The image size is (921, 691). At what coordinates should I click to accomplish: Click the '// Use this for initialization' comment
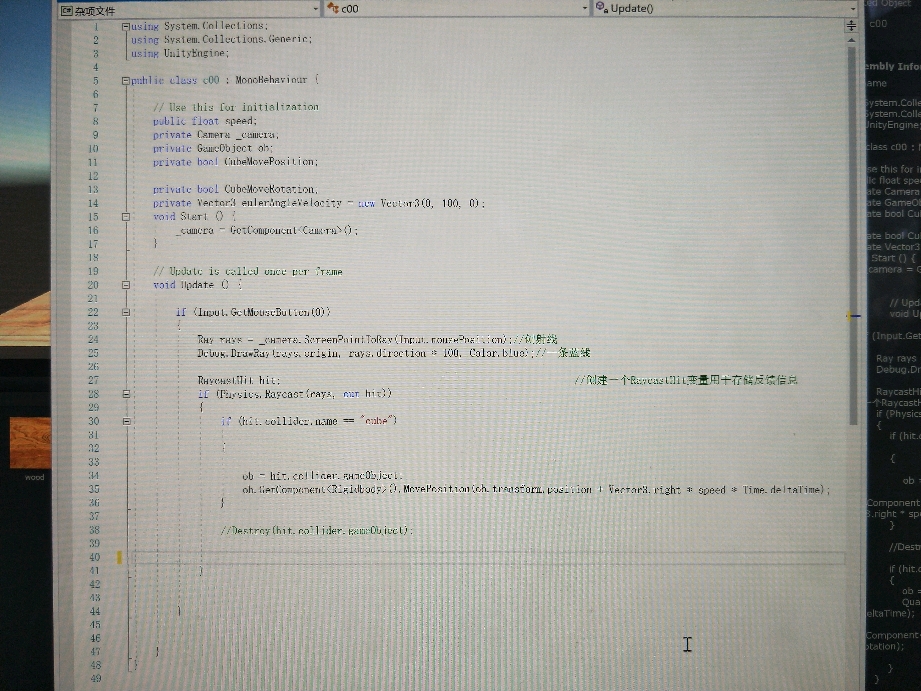[x=236, y=107]
